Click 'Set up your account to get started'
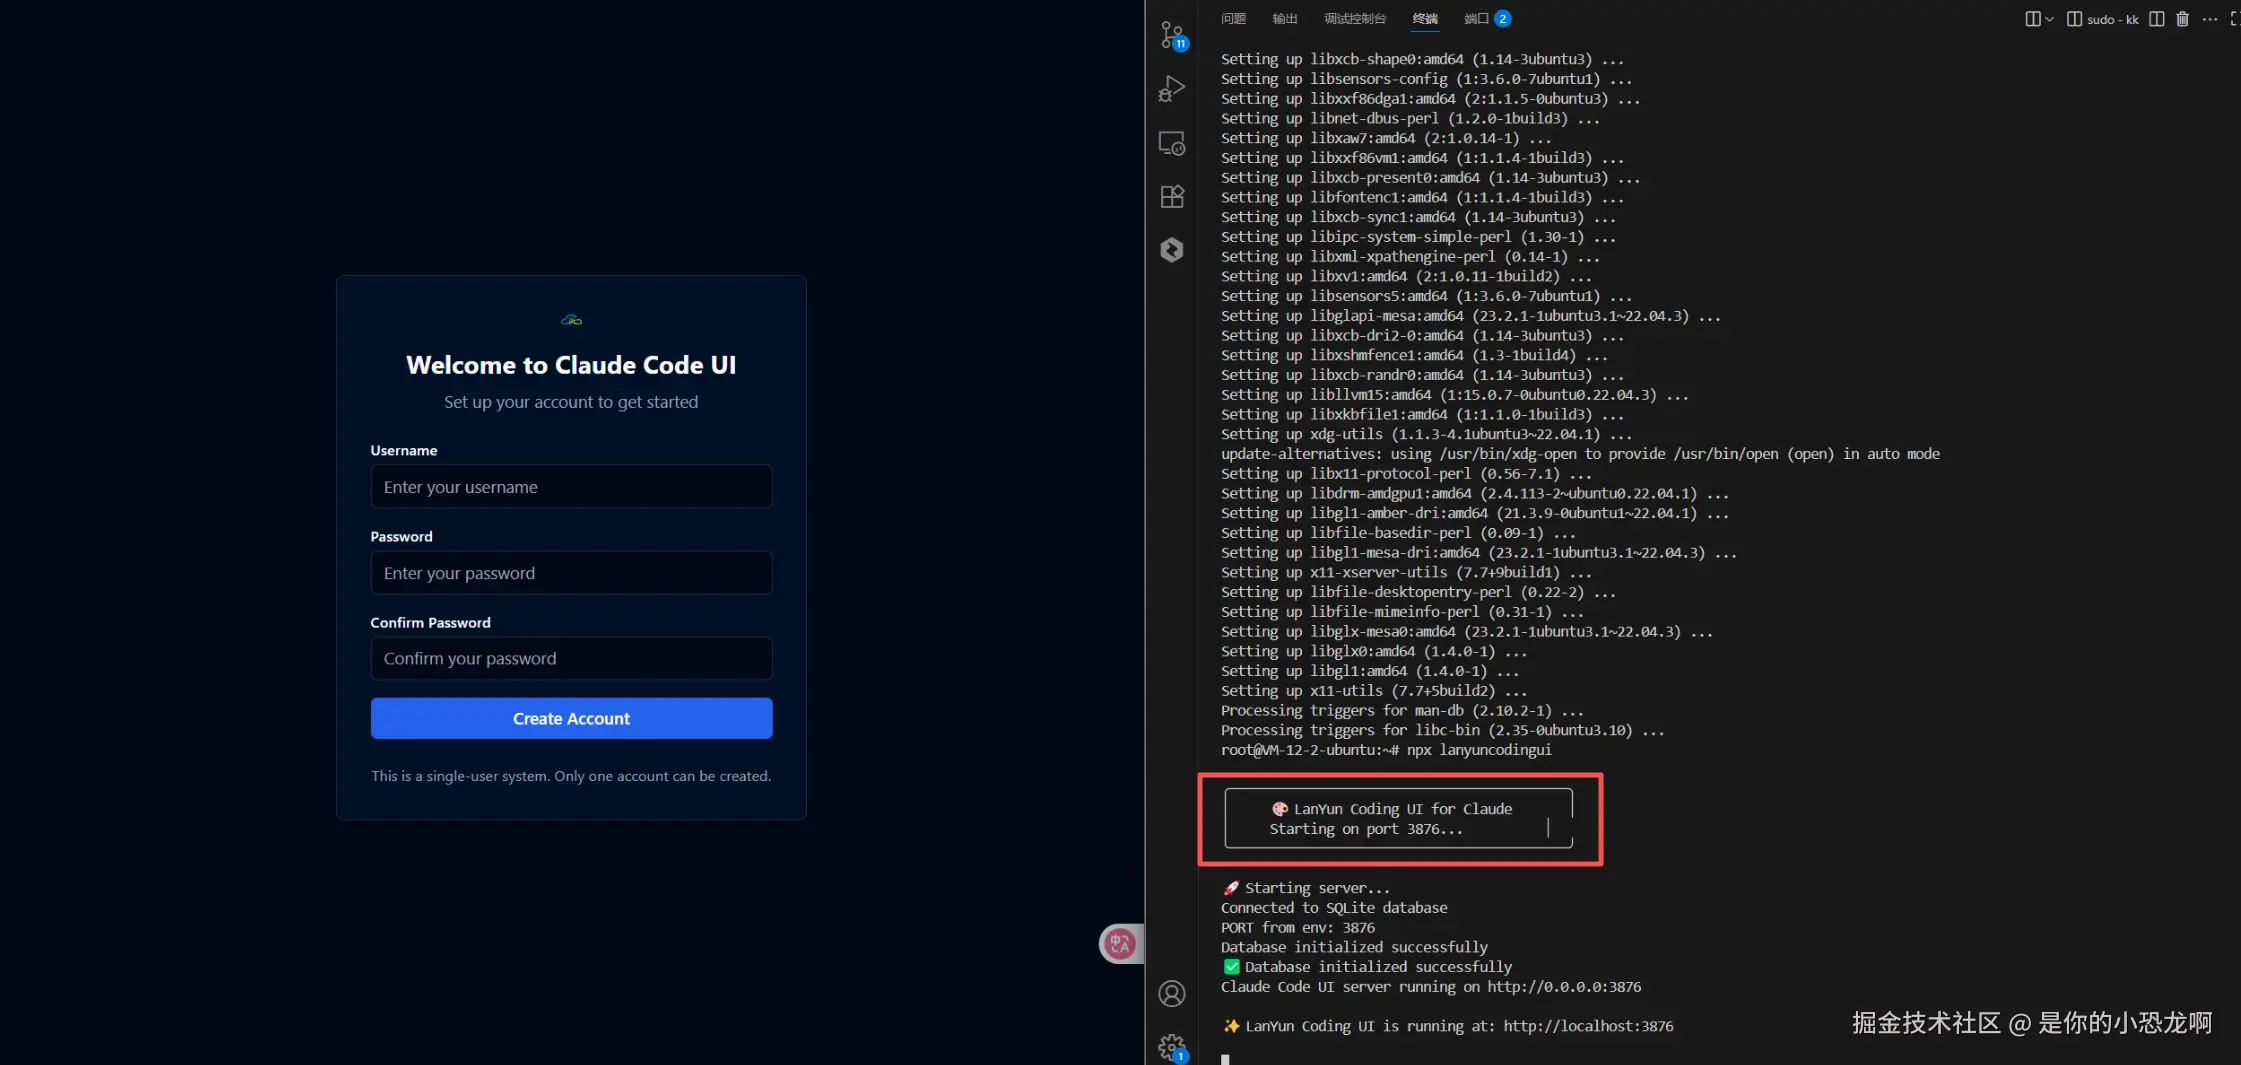 tap(571, 402)
